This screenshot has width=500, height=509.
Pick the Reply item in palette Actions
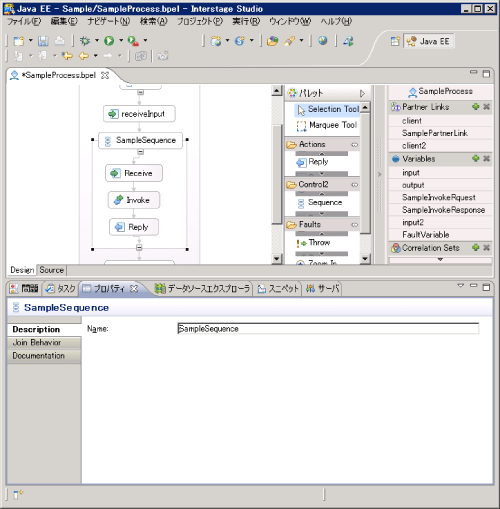point(312,162)
